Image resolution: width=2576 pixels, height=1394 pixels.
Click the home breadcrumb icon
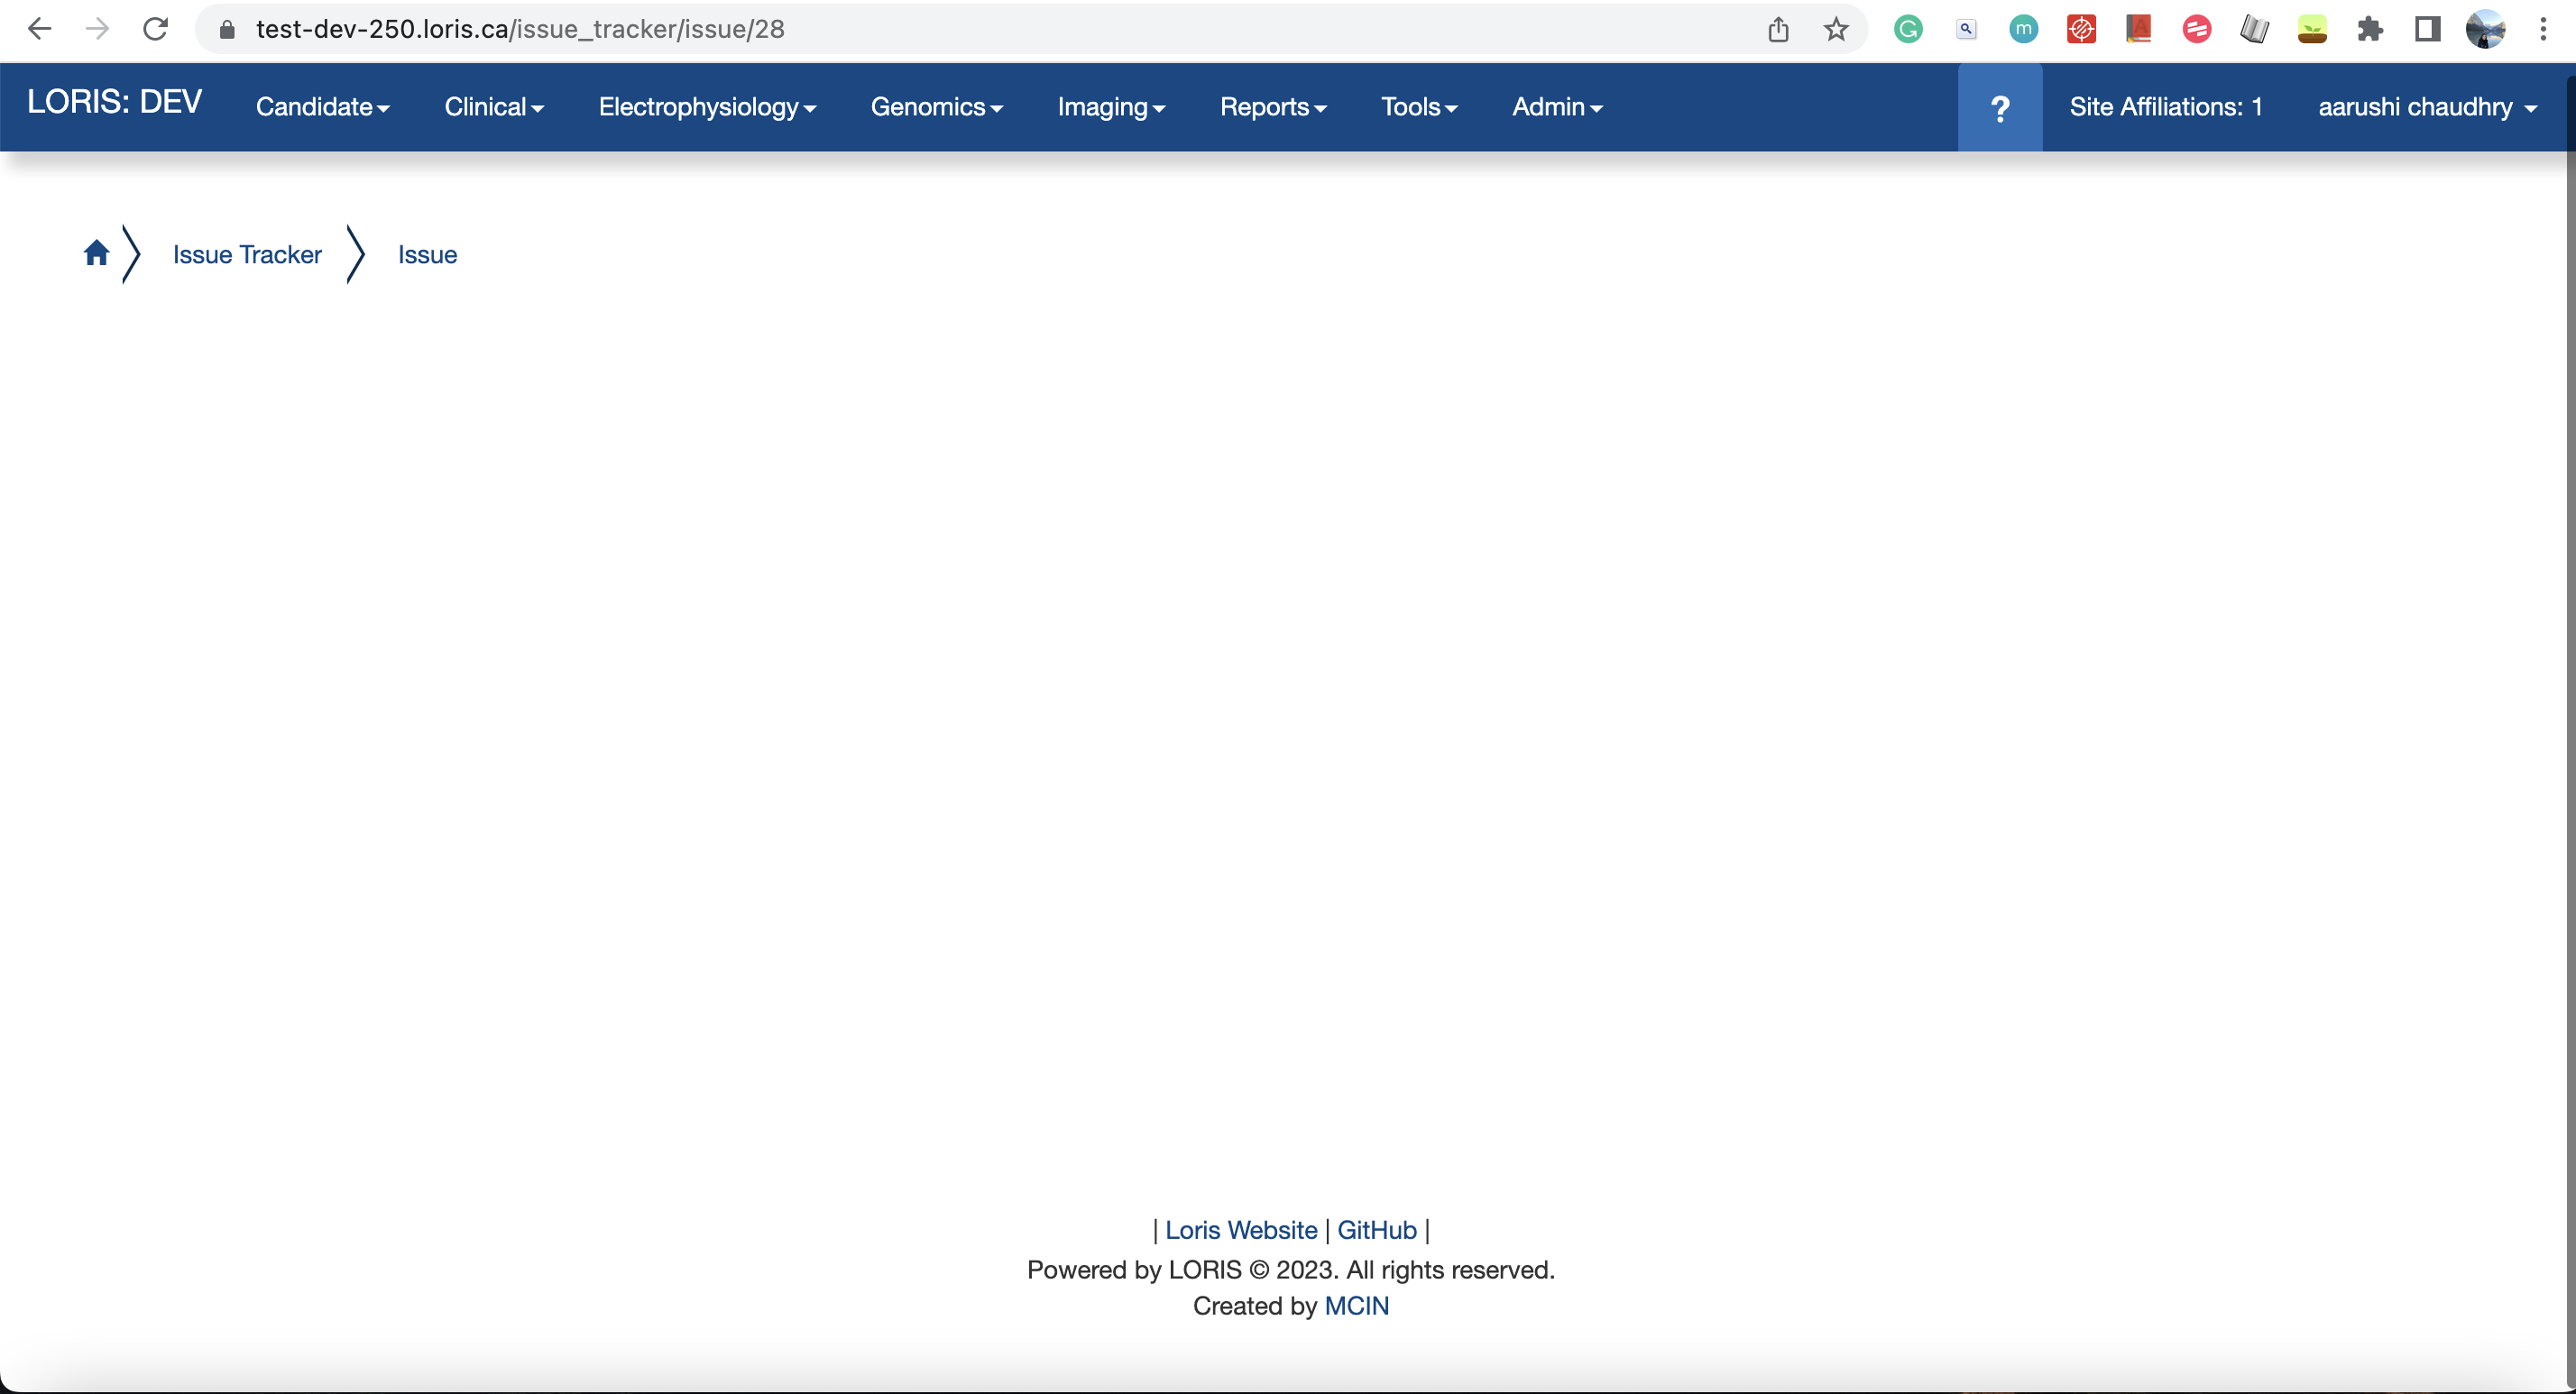tap(96, 253)
